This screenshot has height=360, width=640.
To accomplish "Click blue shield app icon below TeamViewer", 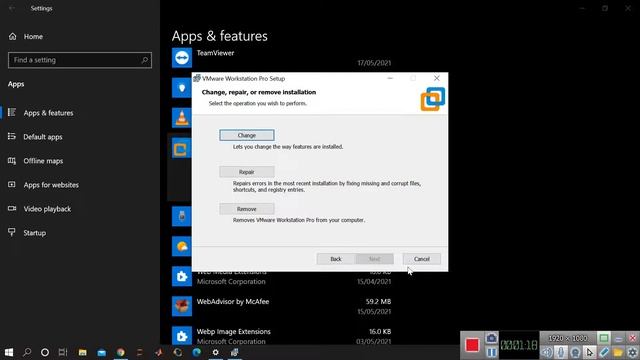I will 182,88.
